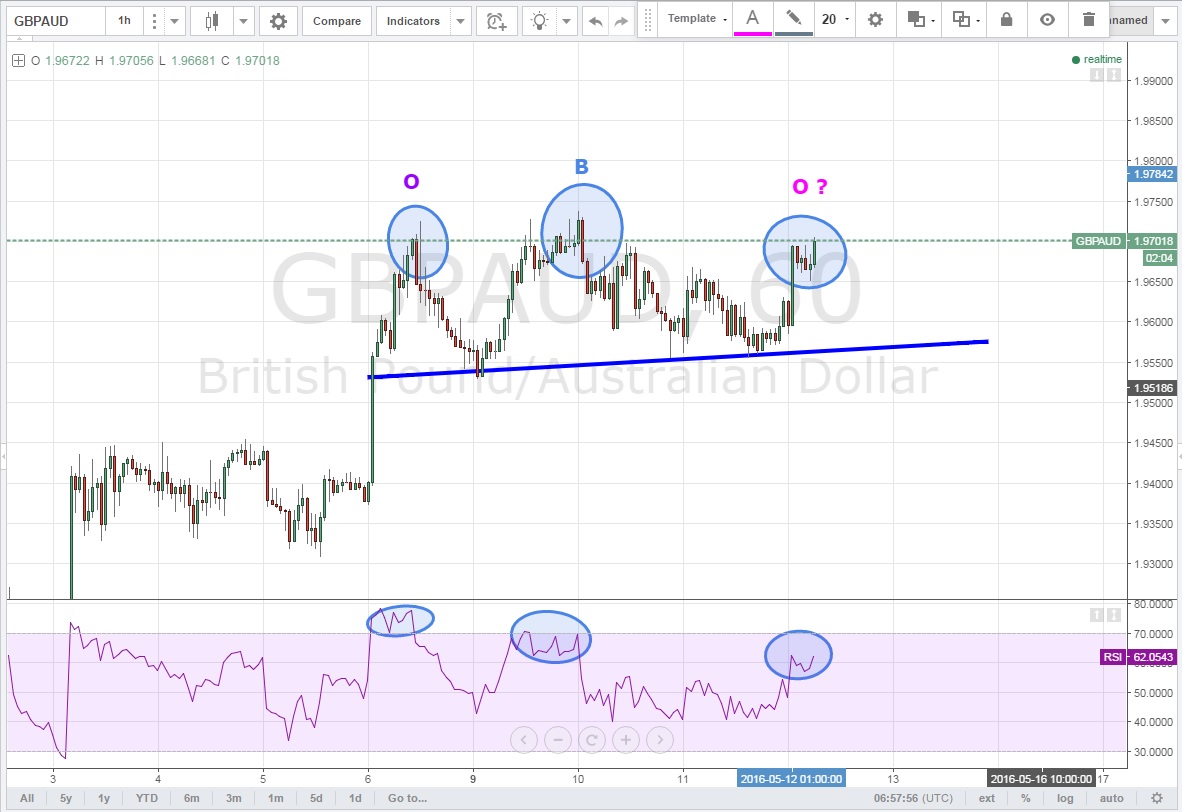Toggle drawing visibility with eye icon
This screenshot has height=812, width=1182.
point(1047,19)
